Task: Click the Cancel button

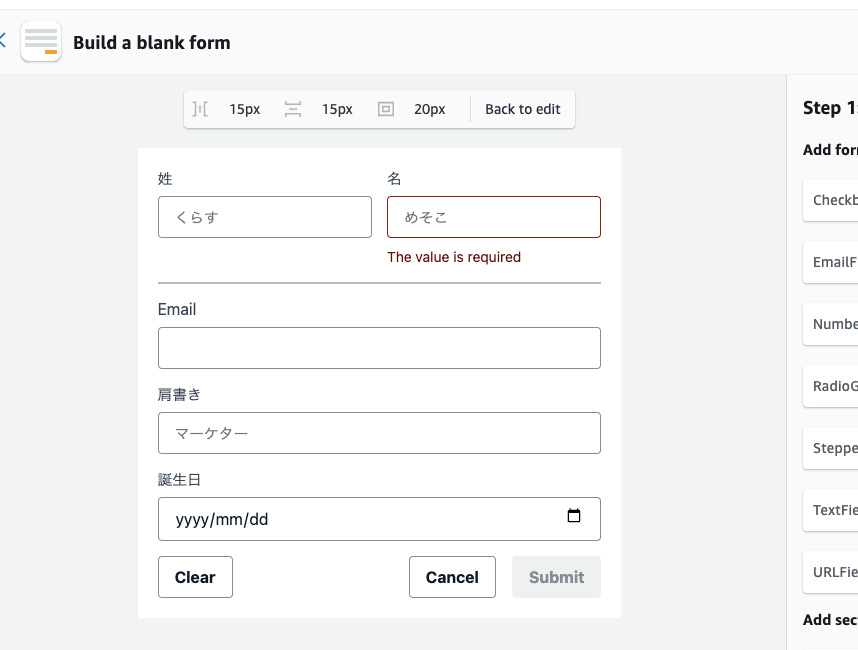Action: tap(452, 577)
